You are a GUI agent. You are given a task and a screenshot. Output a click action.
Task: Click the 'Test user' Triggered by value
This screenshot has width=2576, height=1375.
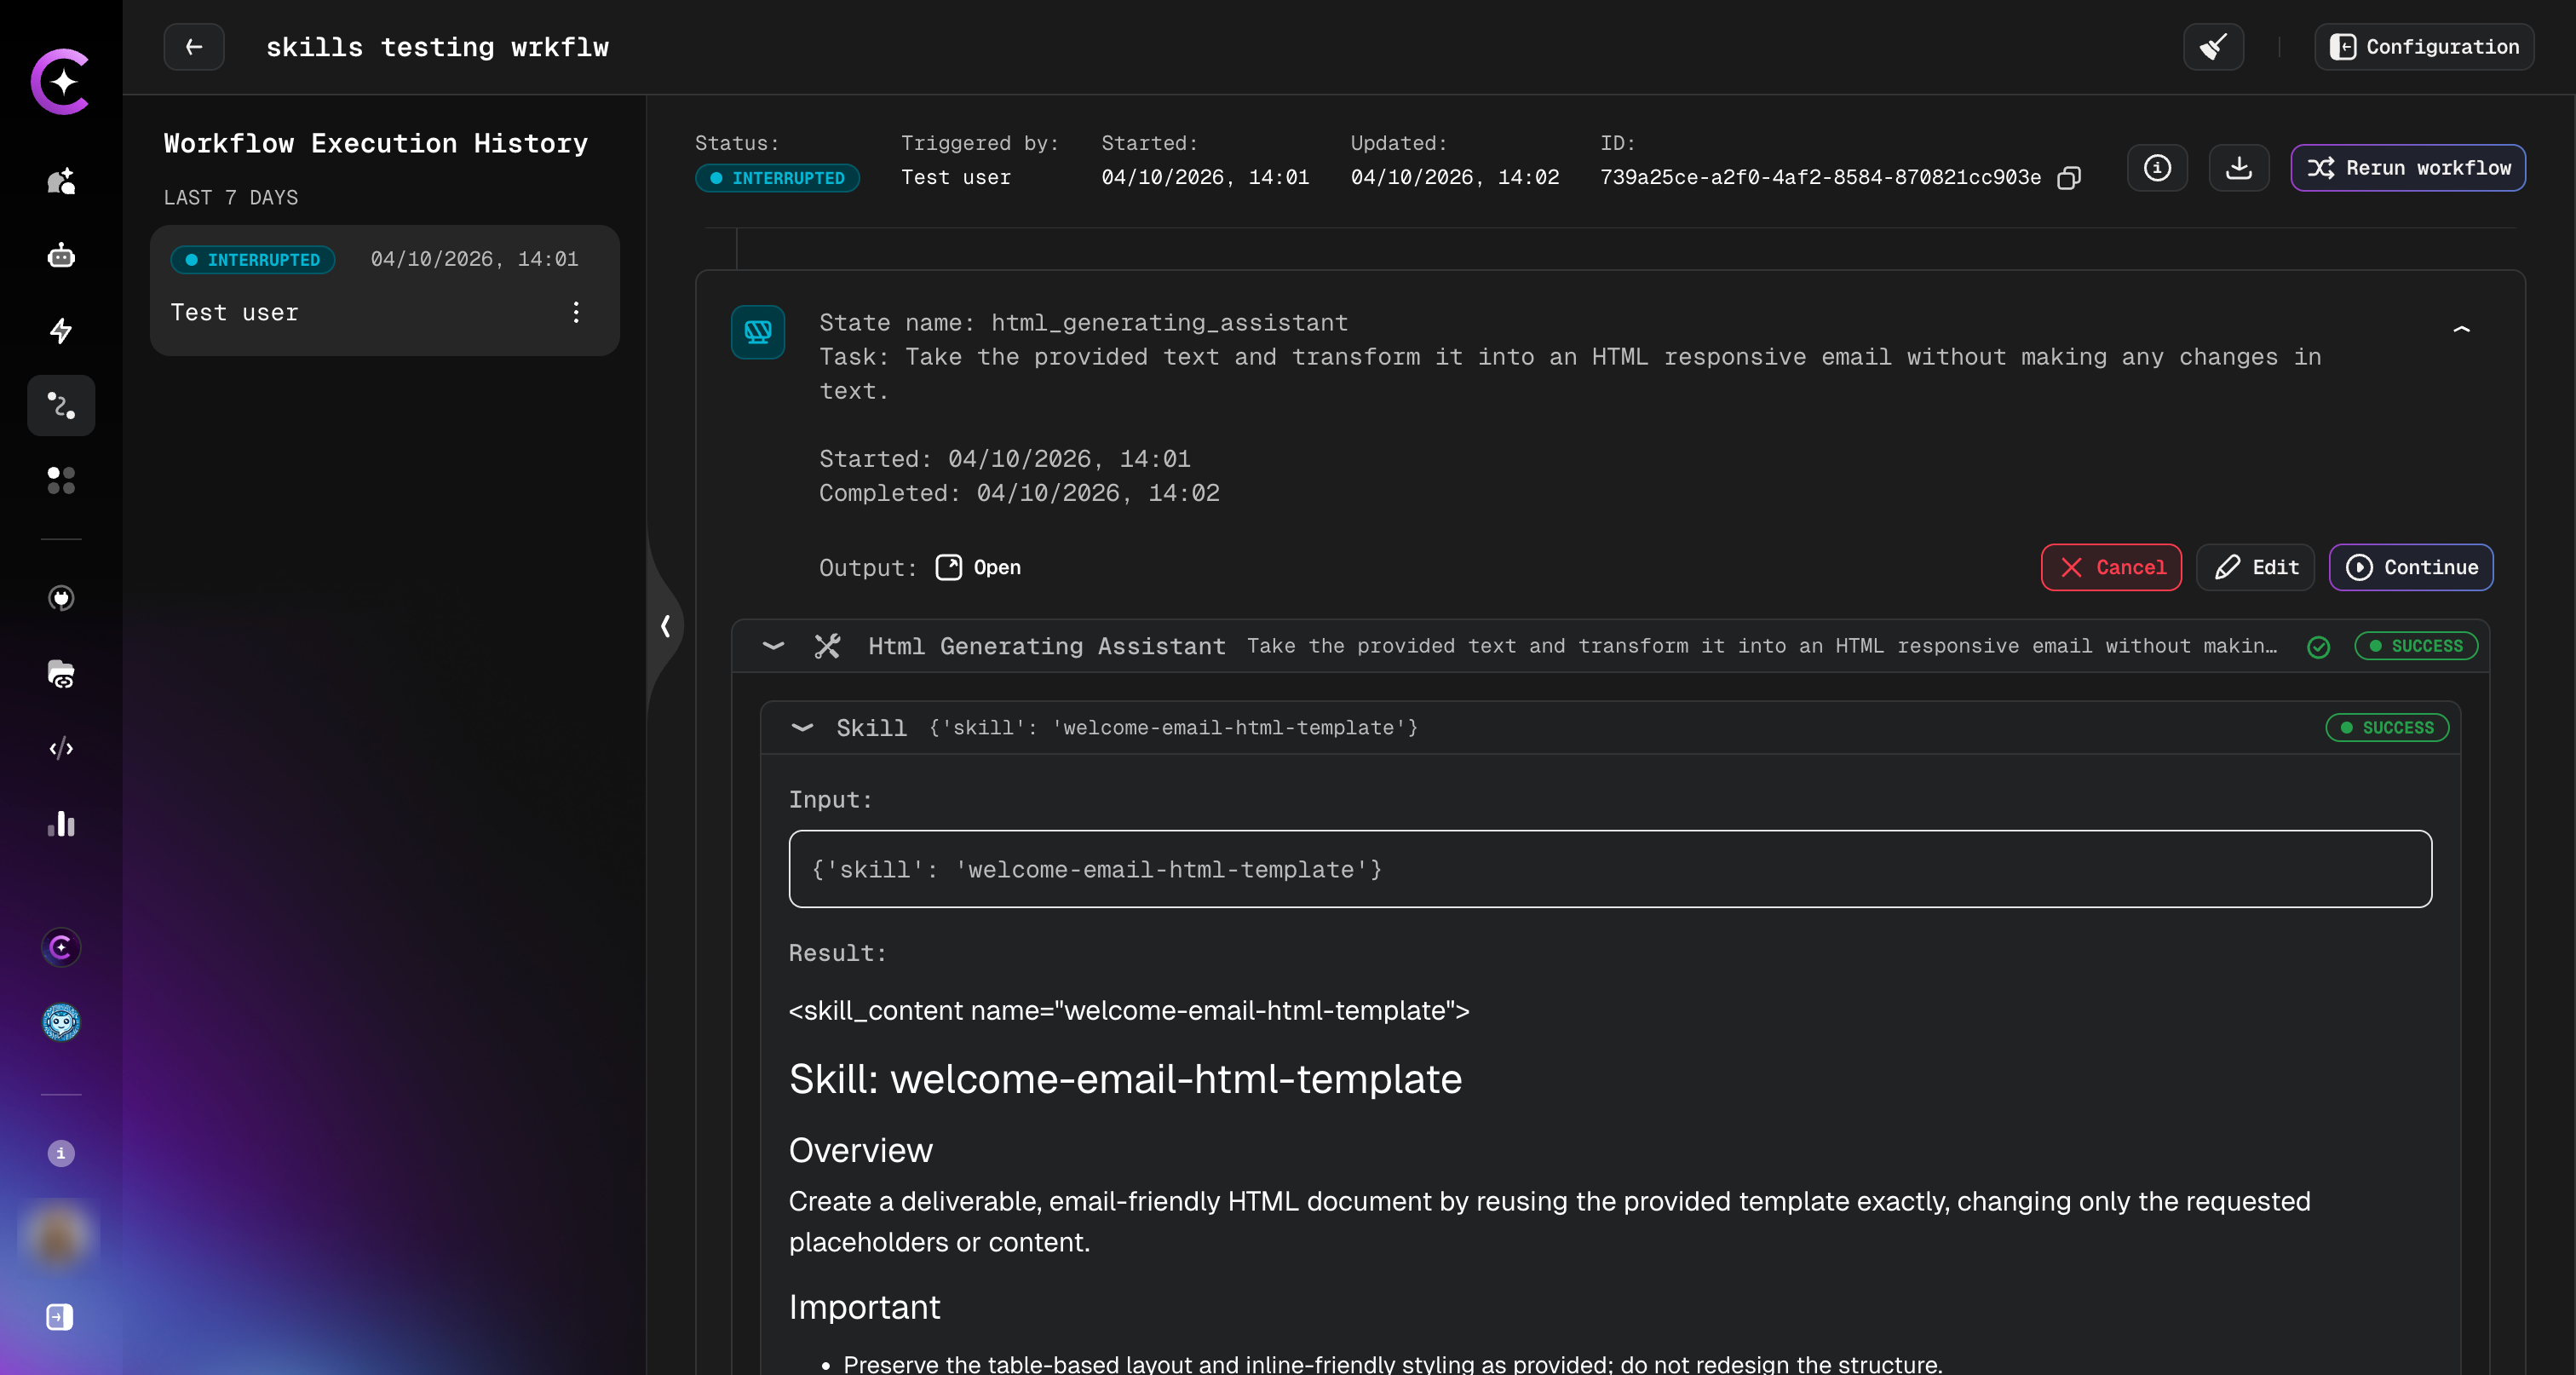955,177
